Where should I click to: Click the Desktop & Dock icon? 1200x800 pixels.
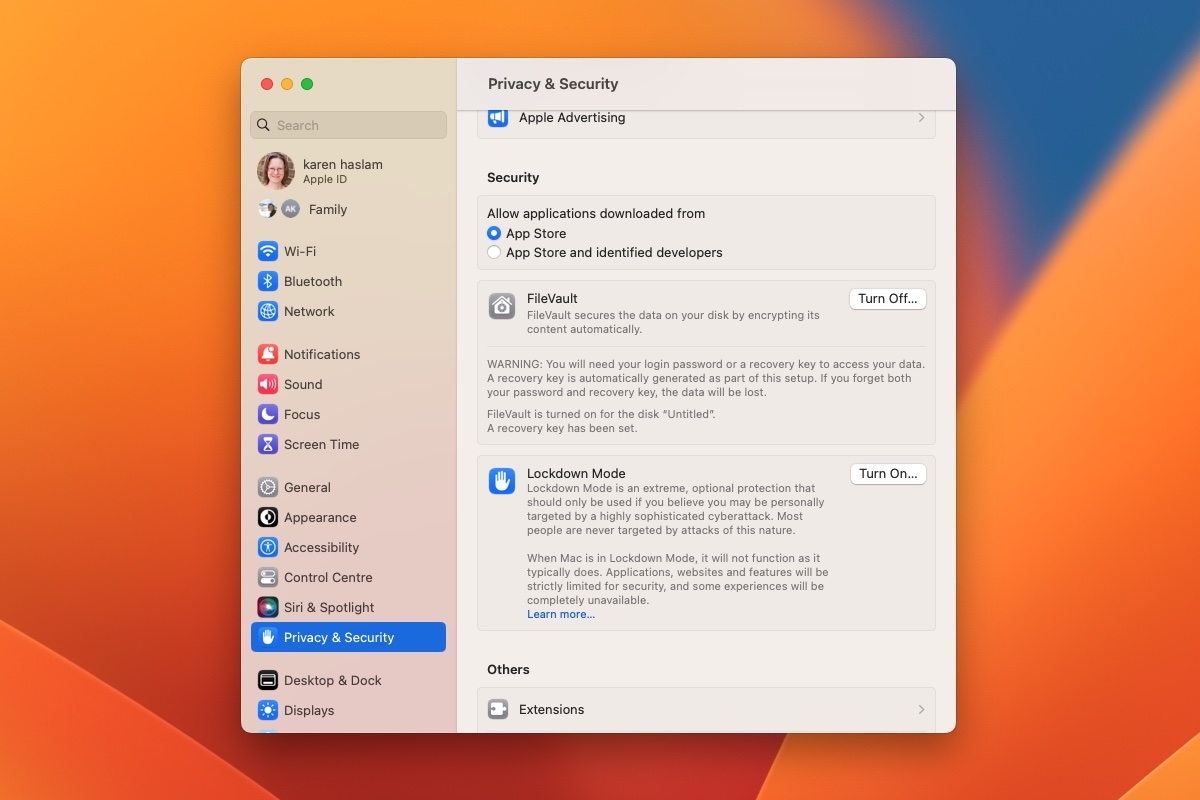tap(267, 680)
